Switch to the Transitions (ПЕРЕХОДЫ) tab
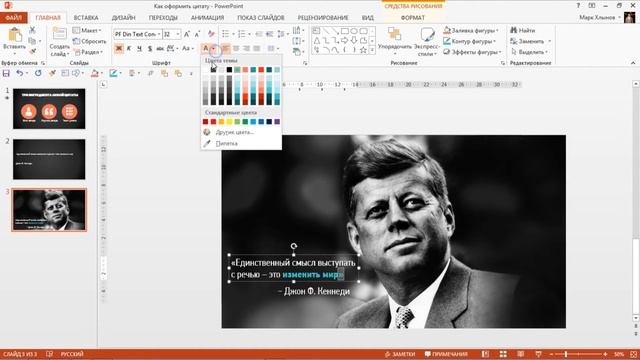The width and height of the screenshot is (640, 360). 163,18
